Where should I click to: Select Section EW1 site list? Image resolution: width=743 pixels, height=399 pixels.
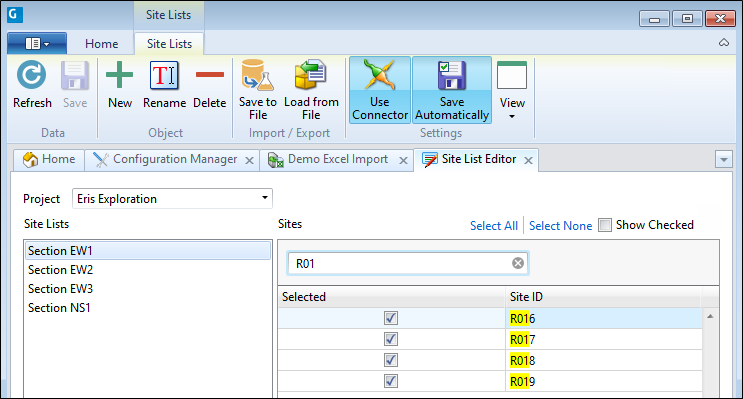coord(147,251)
